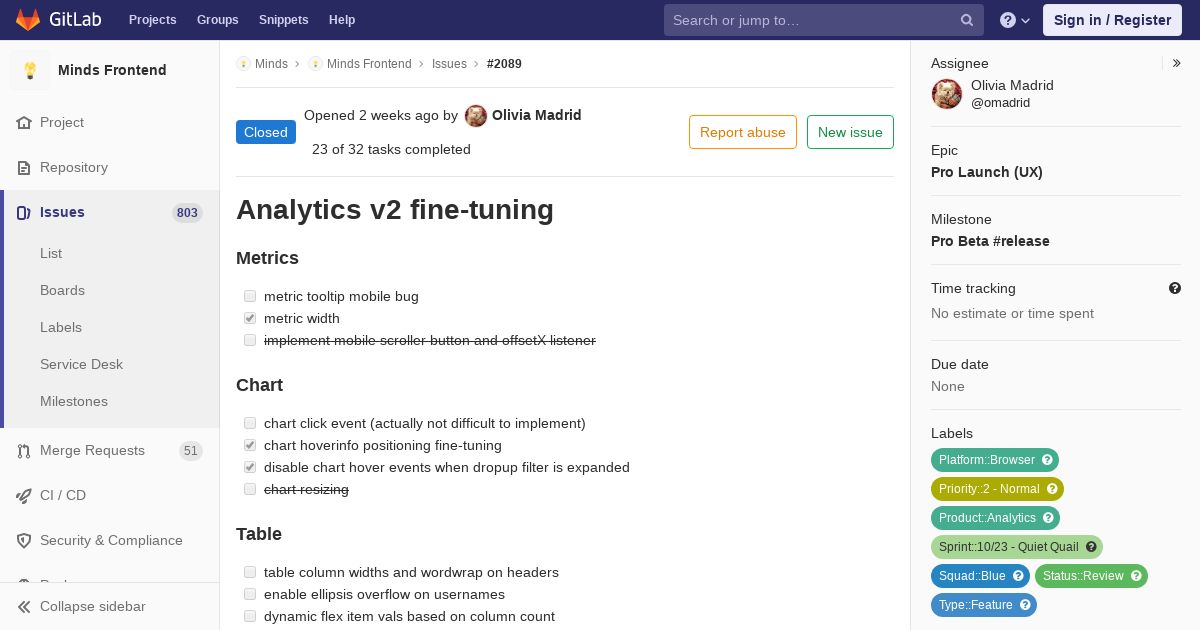Click the Report abuse button

point(743,132)
